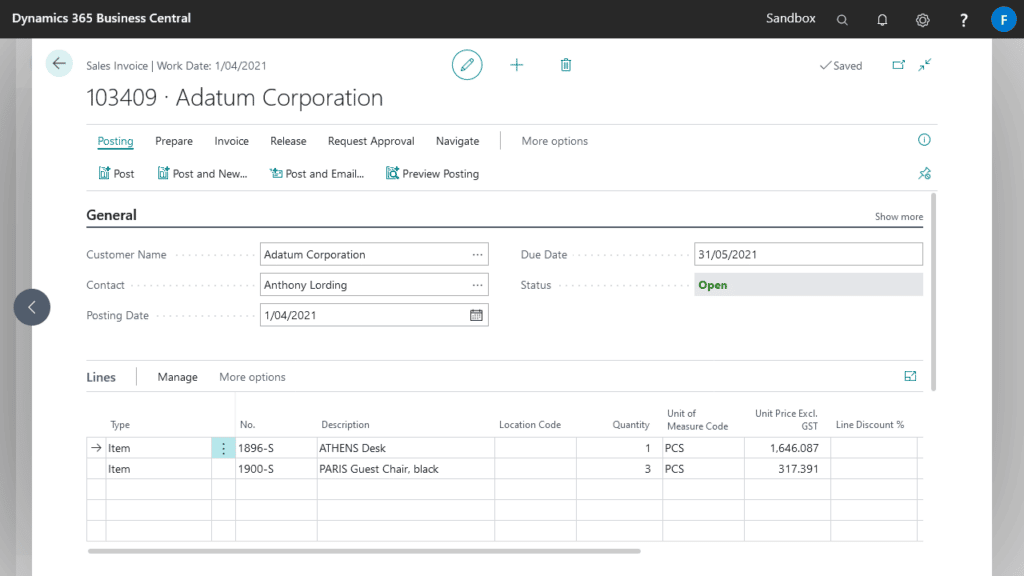The height and width of the screenshot is (576, 1024).
Task: Open Customer Name lookup ellipsis
Action: [x=478, y=255]
